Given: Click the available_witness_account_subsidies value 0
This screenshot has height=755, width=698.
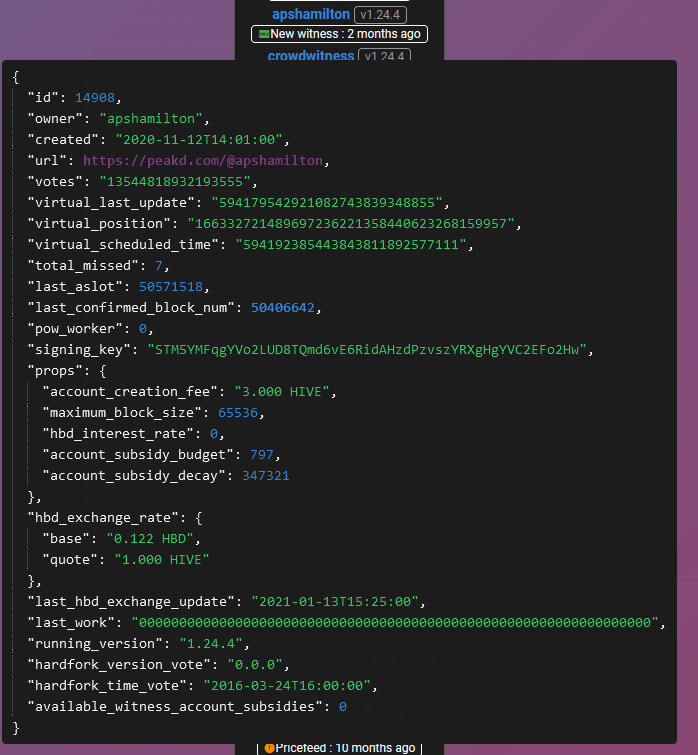Looking at the screenshot, I should [343, 707].
